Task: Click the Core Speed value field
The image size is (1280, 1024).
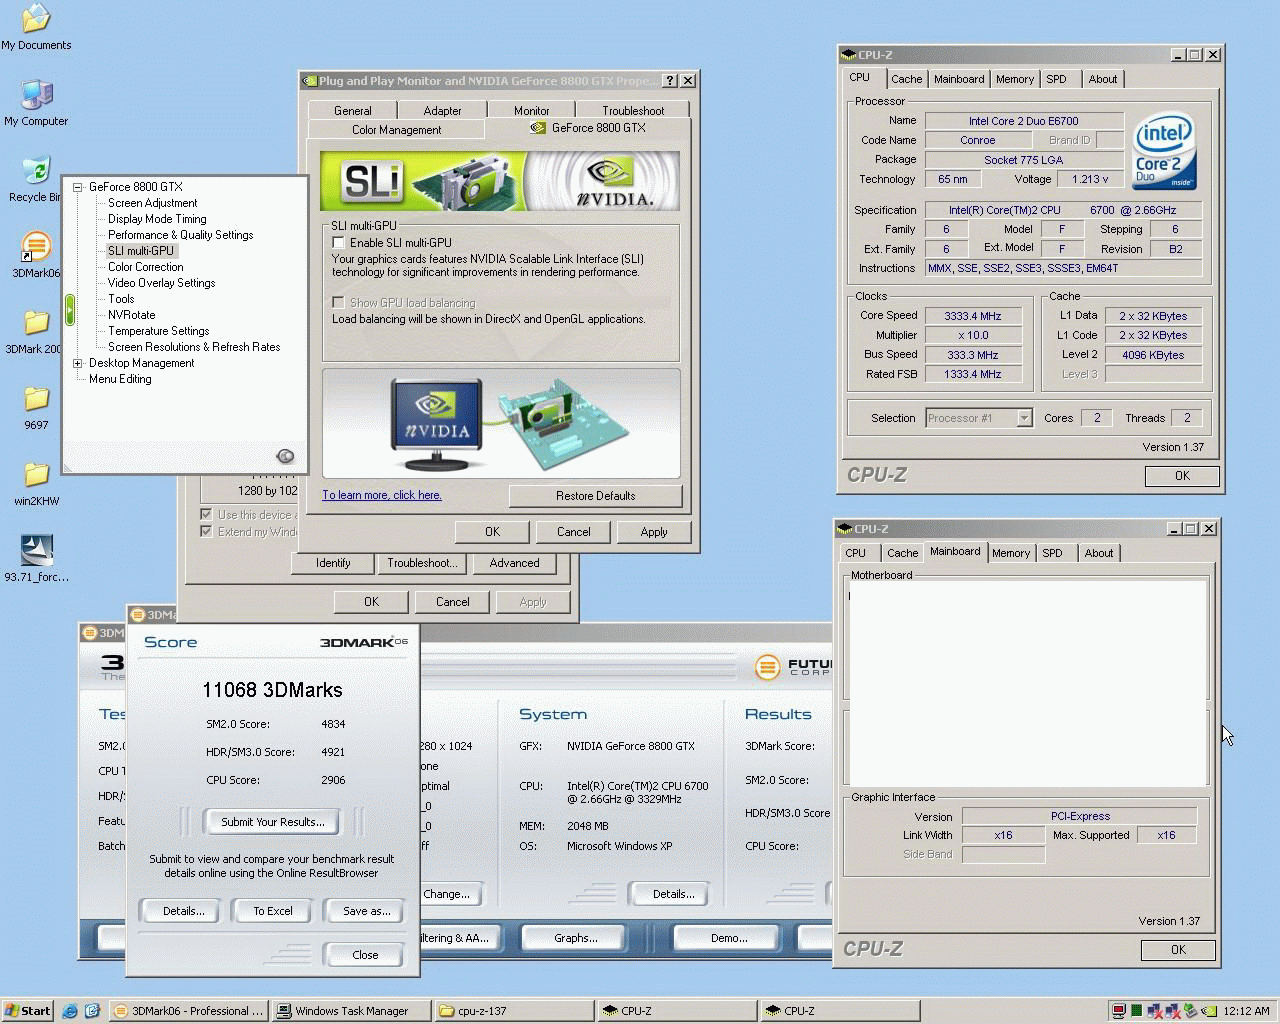Action: point(972,316)
